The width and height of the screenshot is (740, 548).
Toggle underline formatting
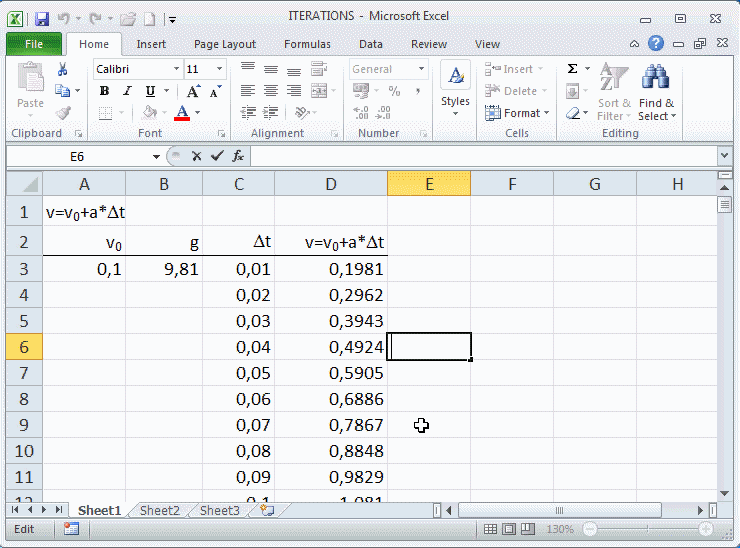[x=148, y=91]
